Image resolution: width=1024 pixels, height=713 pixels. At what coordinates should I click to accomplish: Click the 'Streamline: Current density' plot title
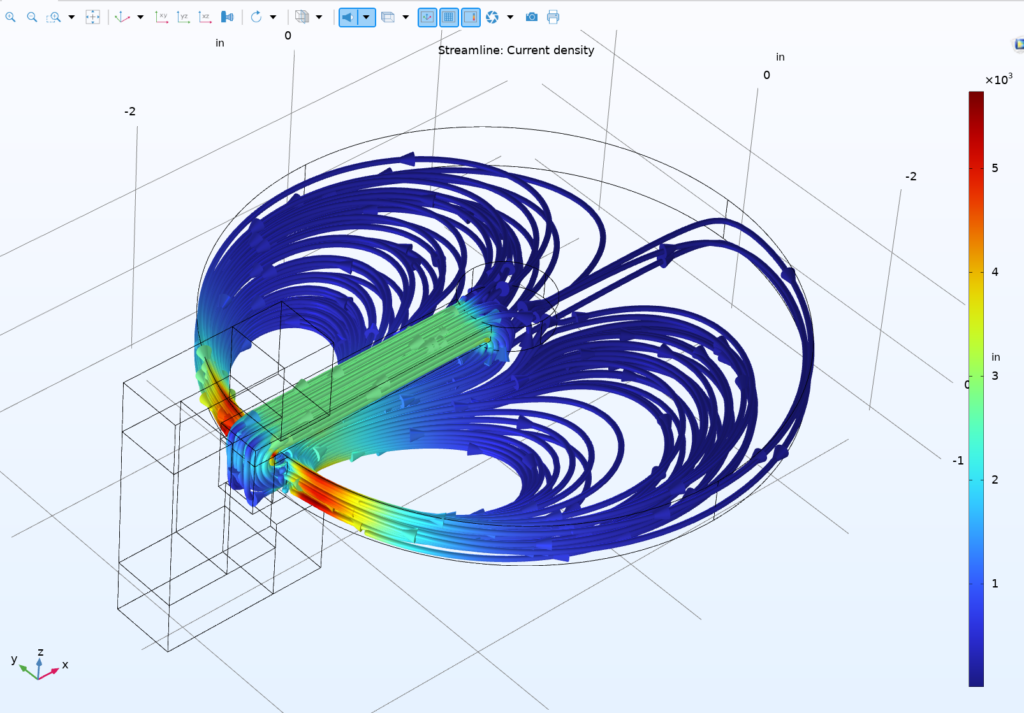[x=516, y=50]
